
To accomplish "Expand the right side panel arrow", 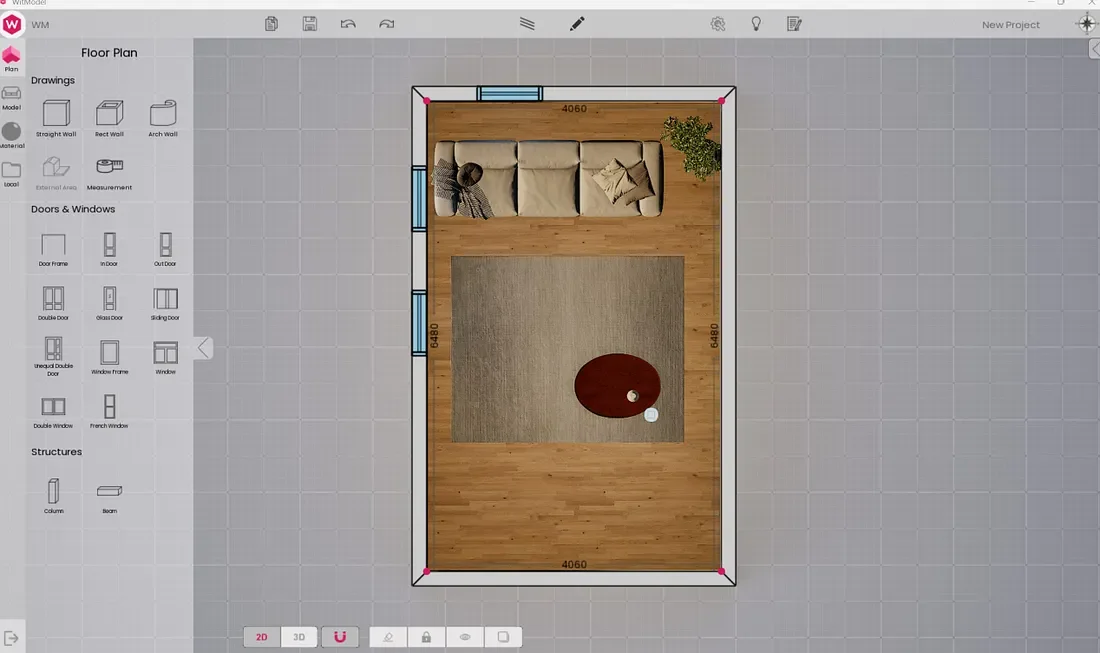I will tap(1094, 49).
